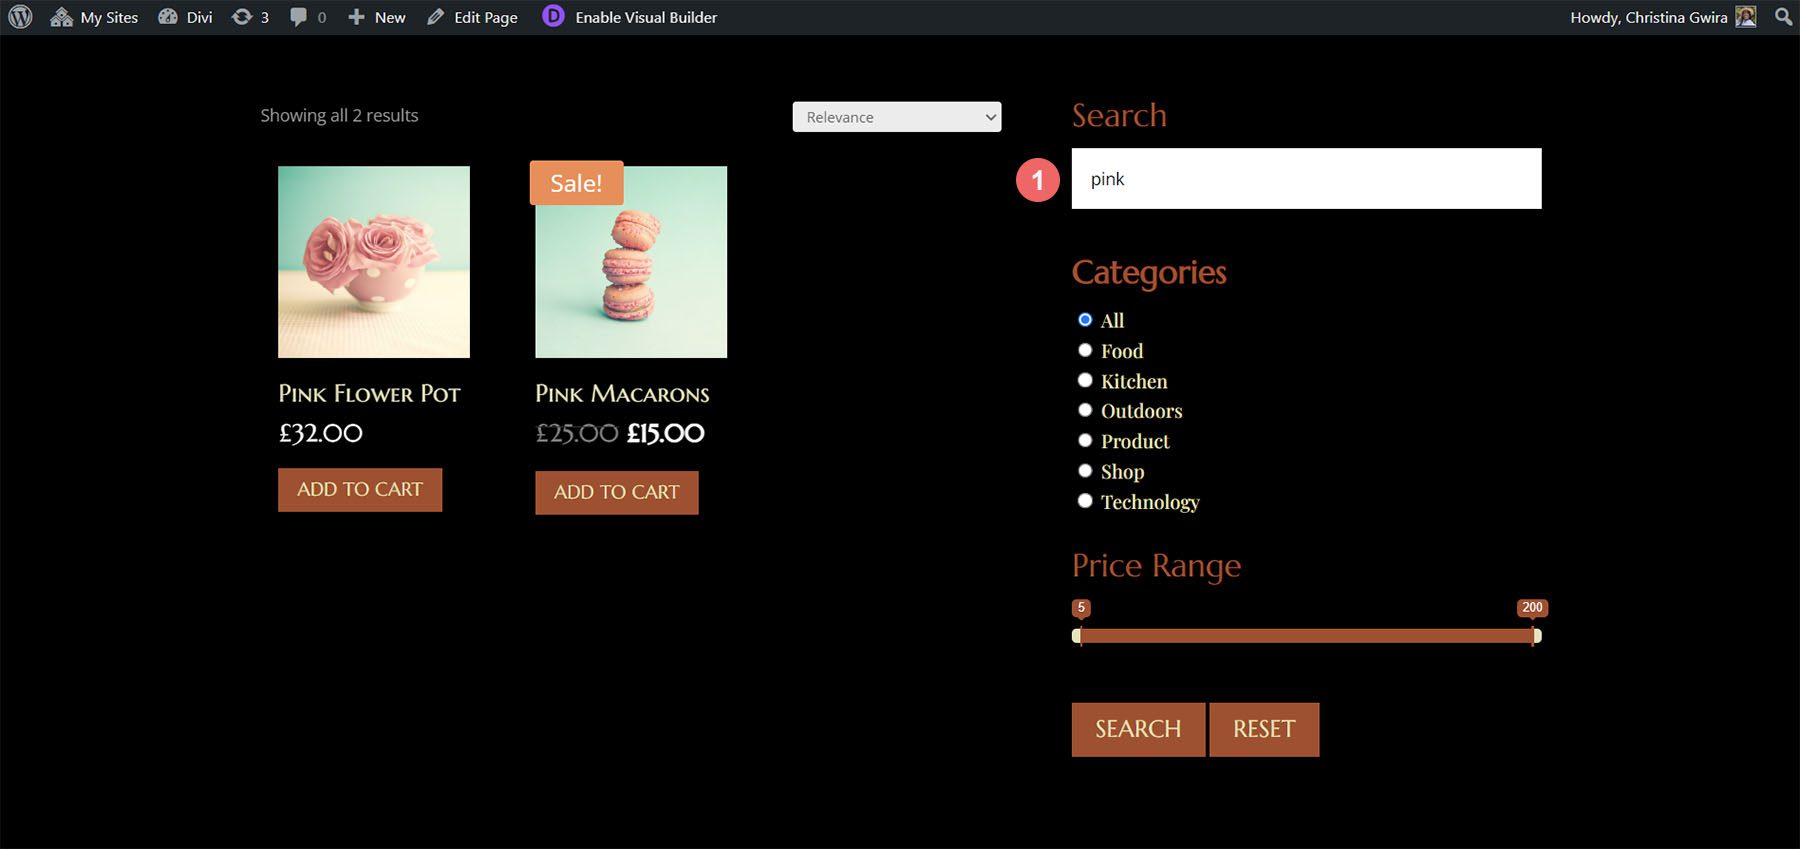Click the SEARCH button
1800x849 pixels.
[x=1138, y=729]
